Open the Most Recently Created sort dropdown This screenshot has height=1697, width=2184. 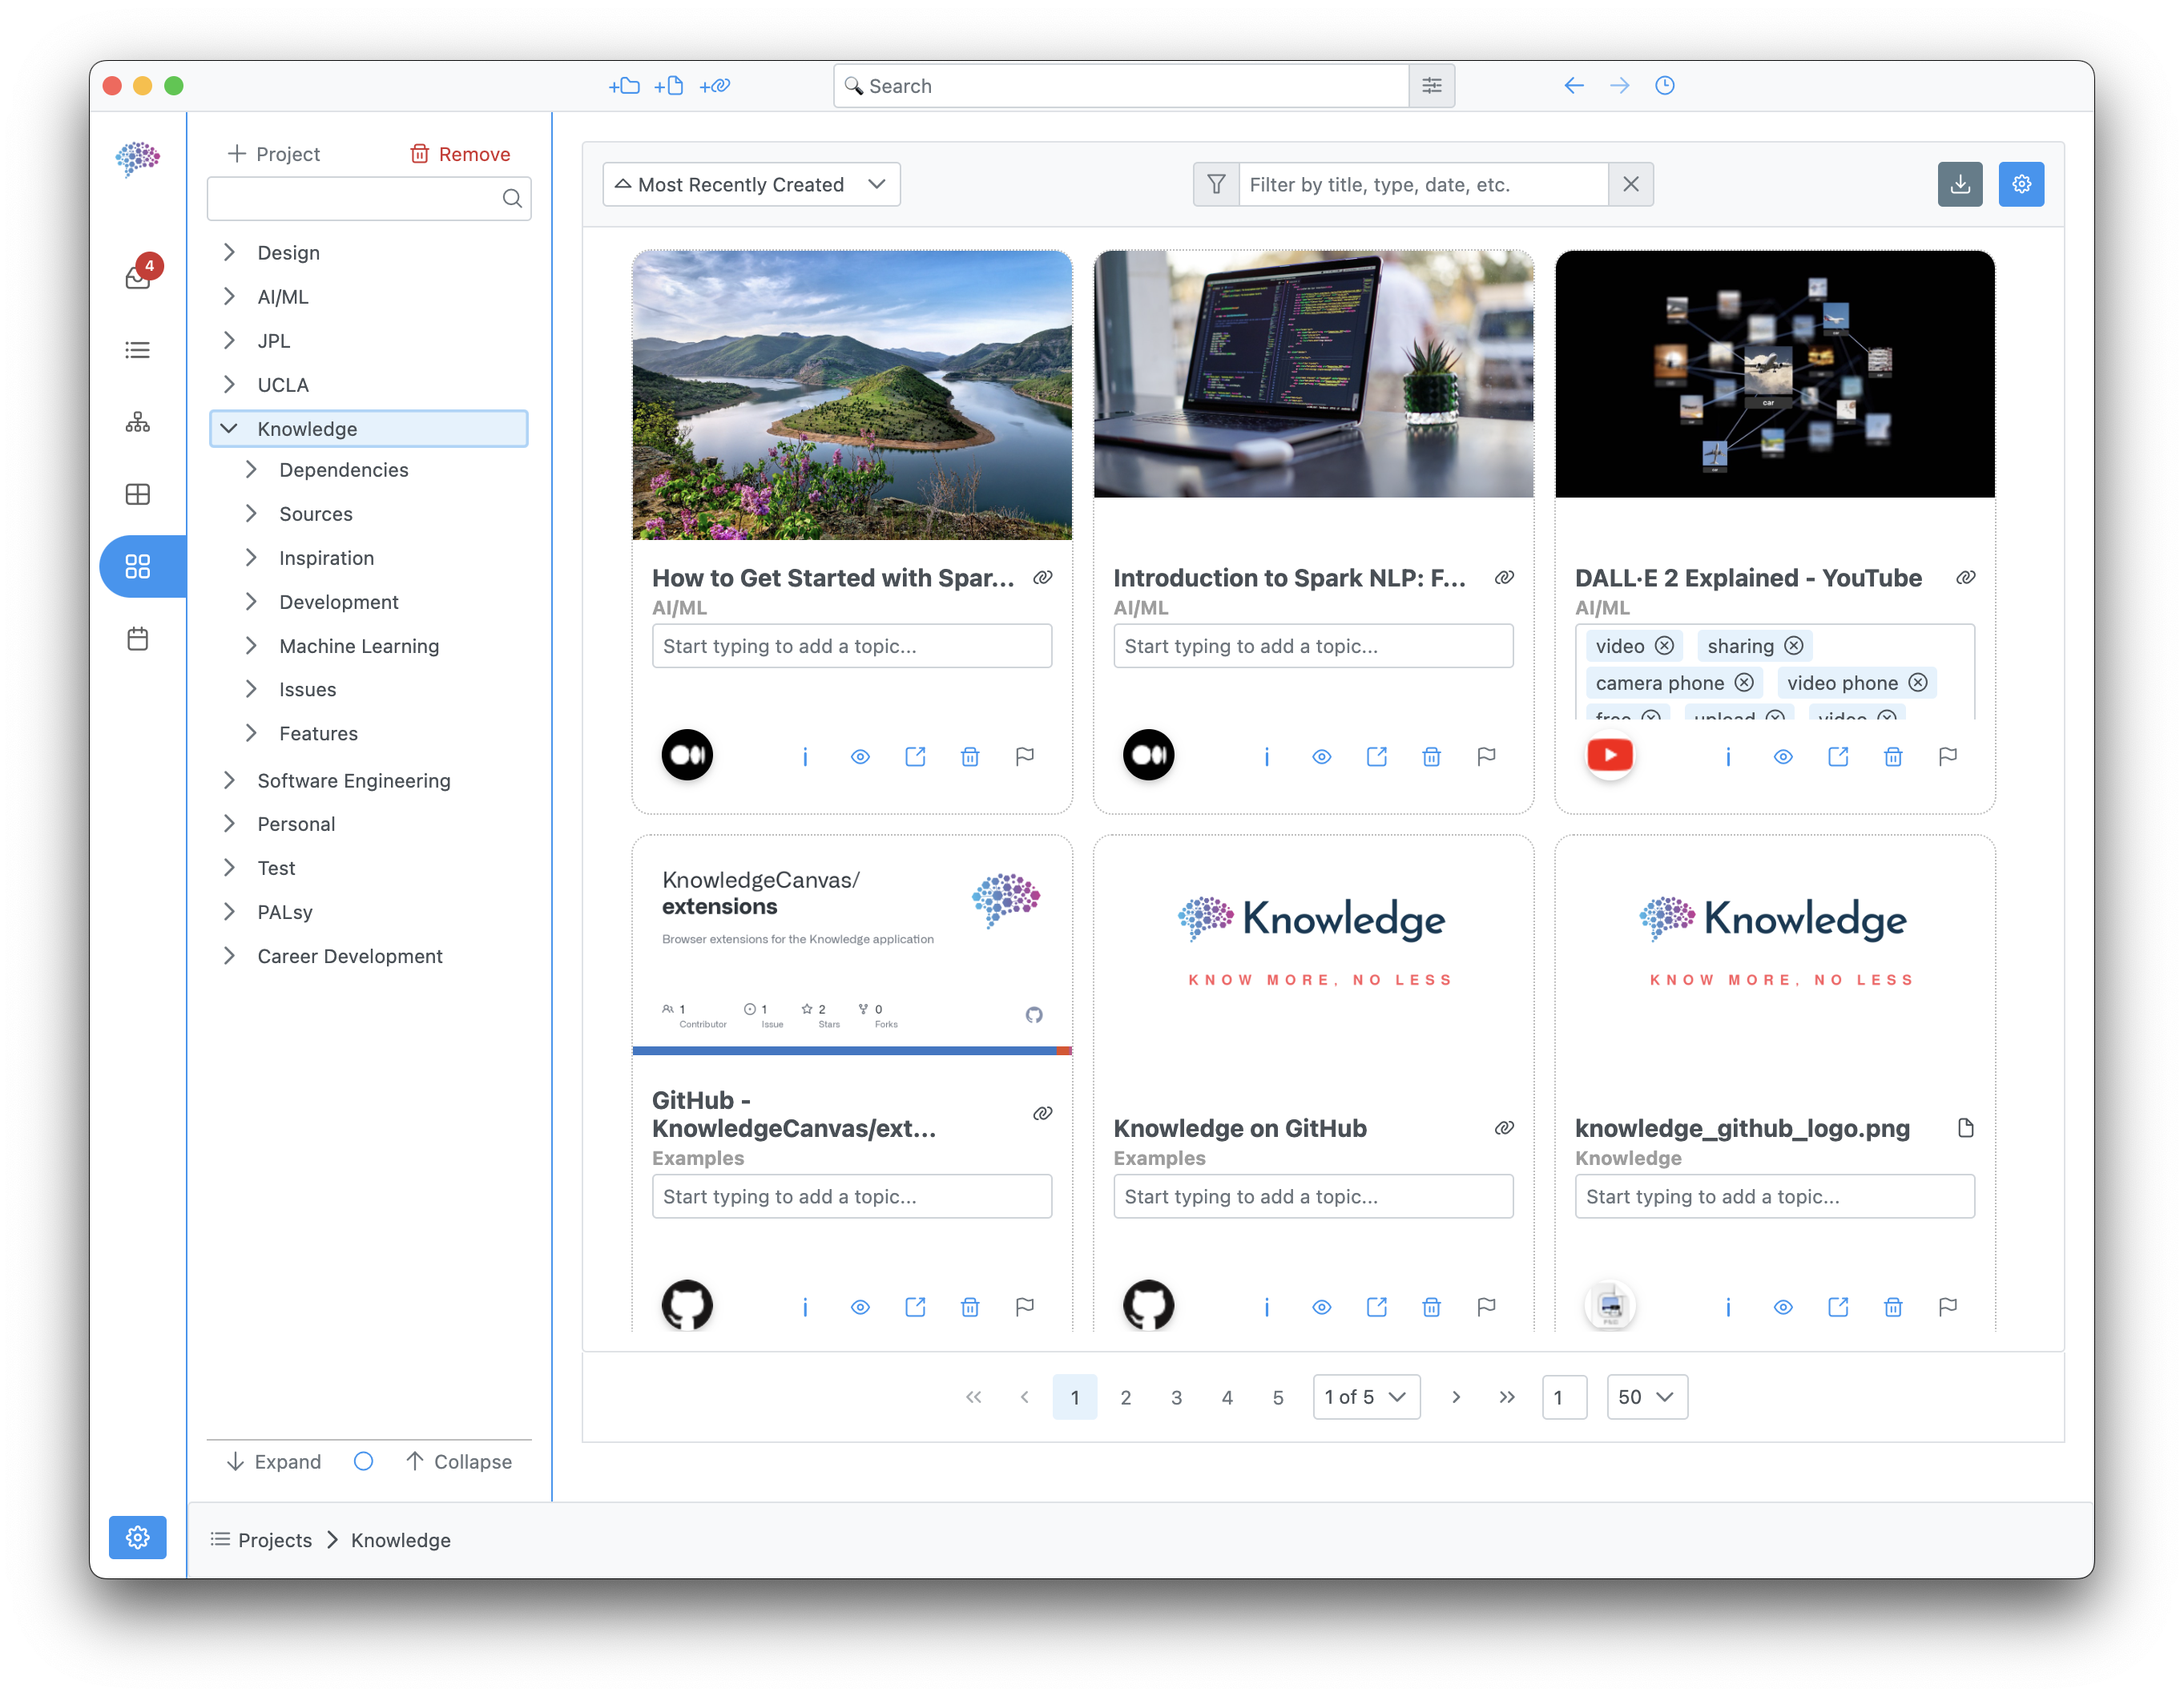pos(751,185)
